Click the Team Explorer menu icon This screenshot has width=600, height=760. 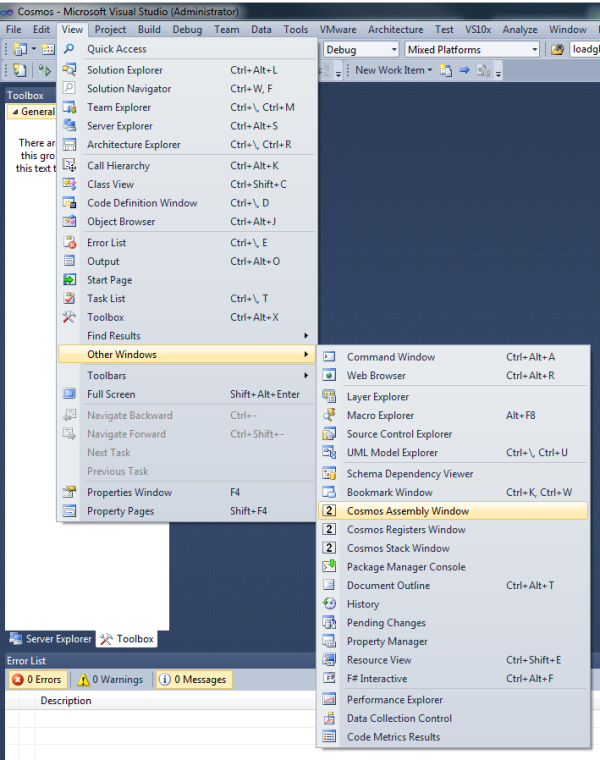point(69,107)
